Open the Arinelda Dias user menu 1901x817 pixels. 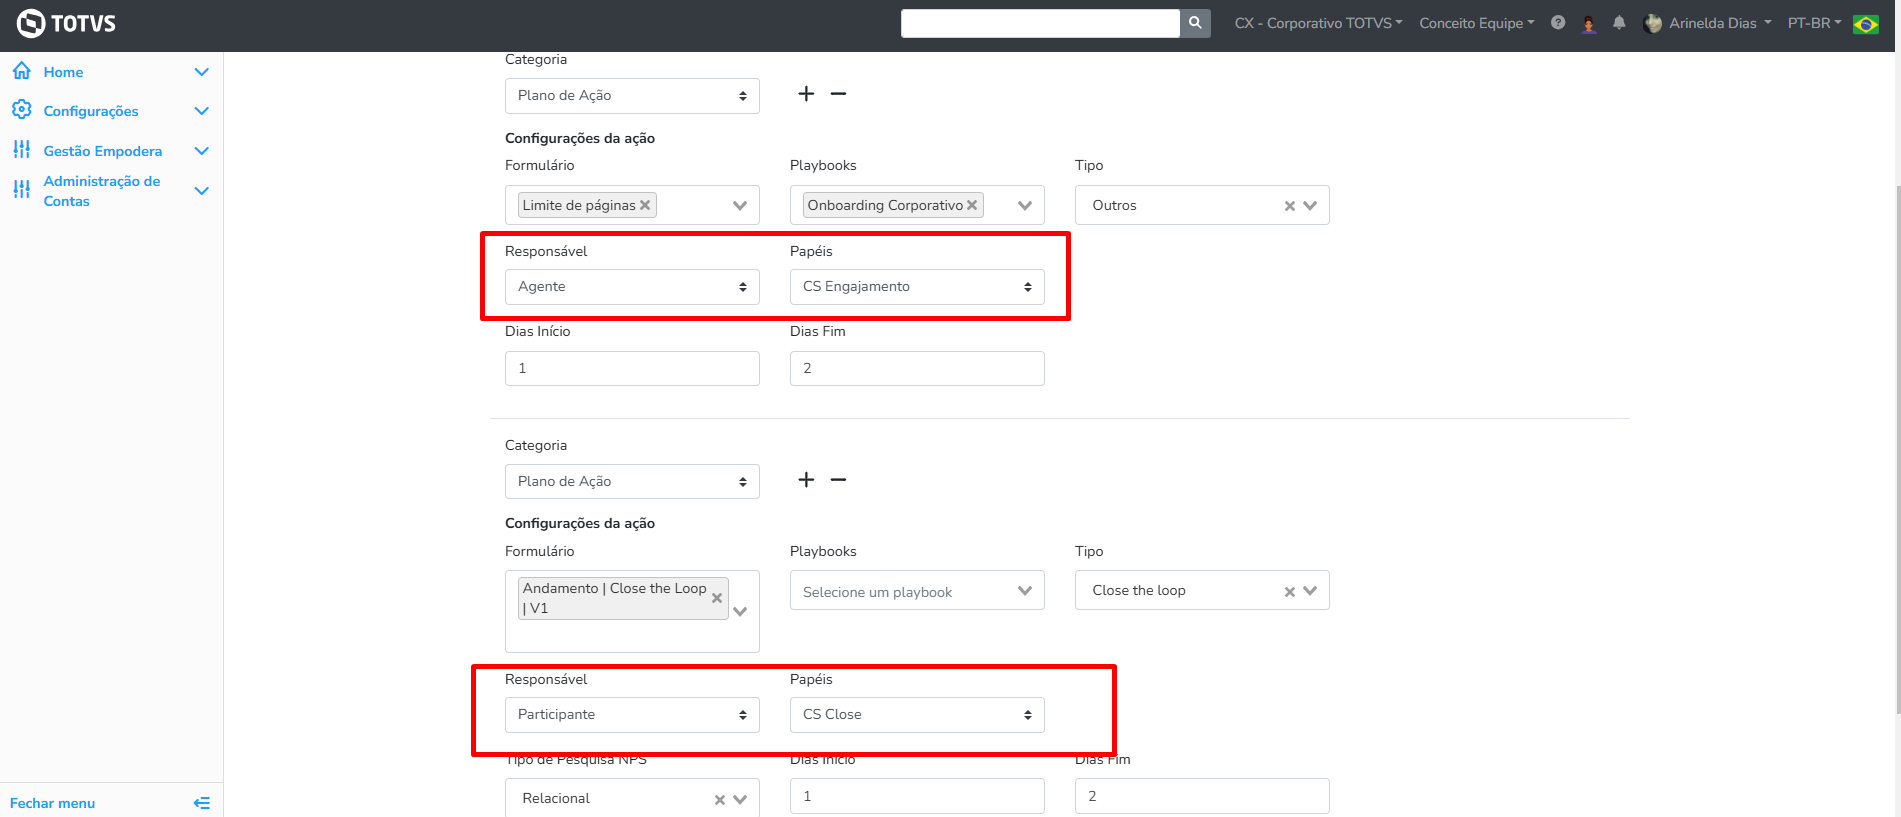[x=1710, y=23]
